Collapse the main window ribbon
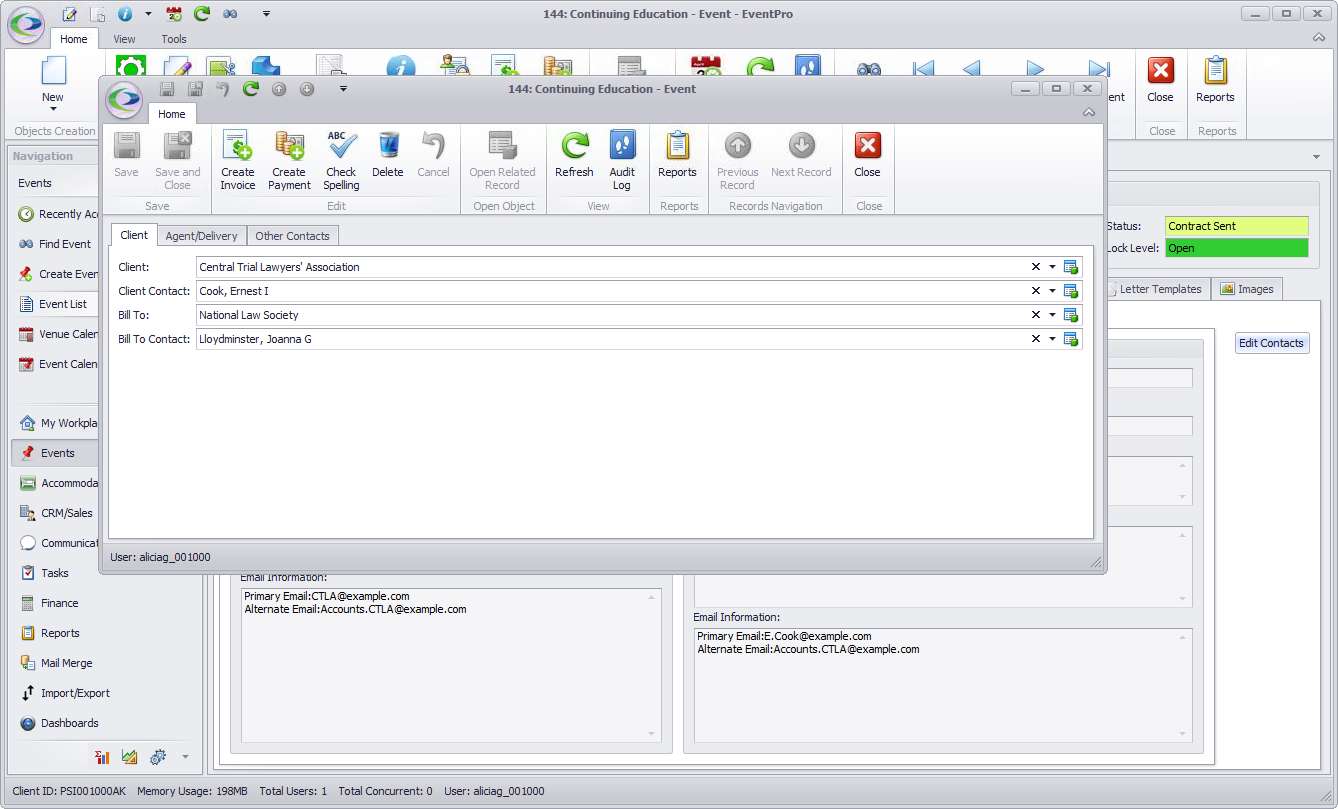The height and width of the screenshot is (809, 1338). (1319, 38)
